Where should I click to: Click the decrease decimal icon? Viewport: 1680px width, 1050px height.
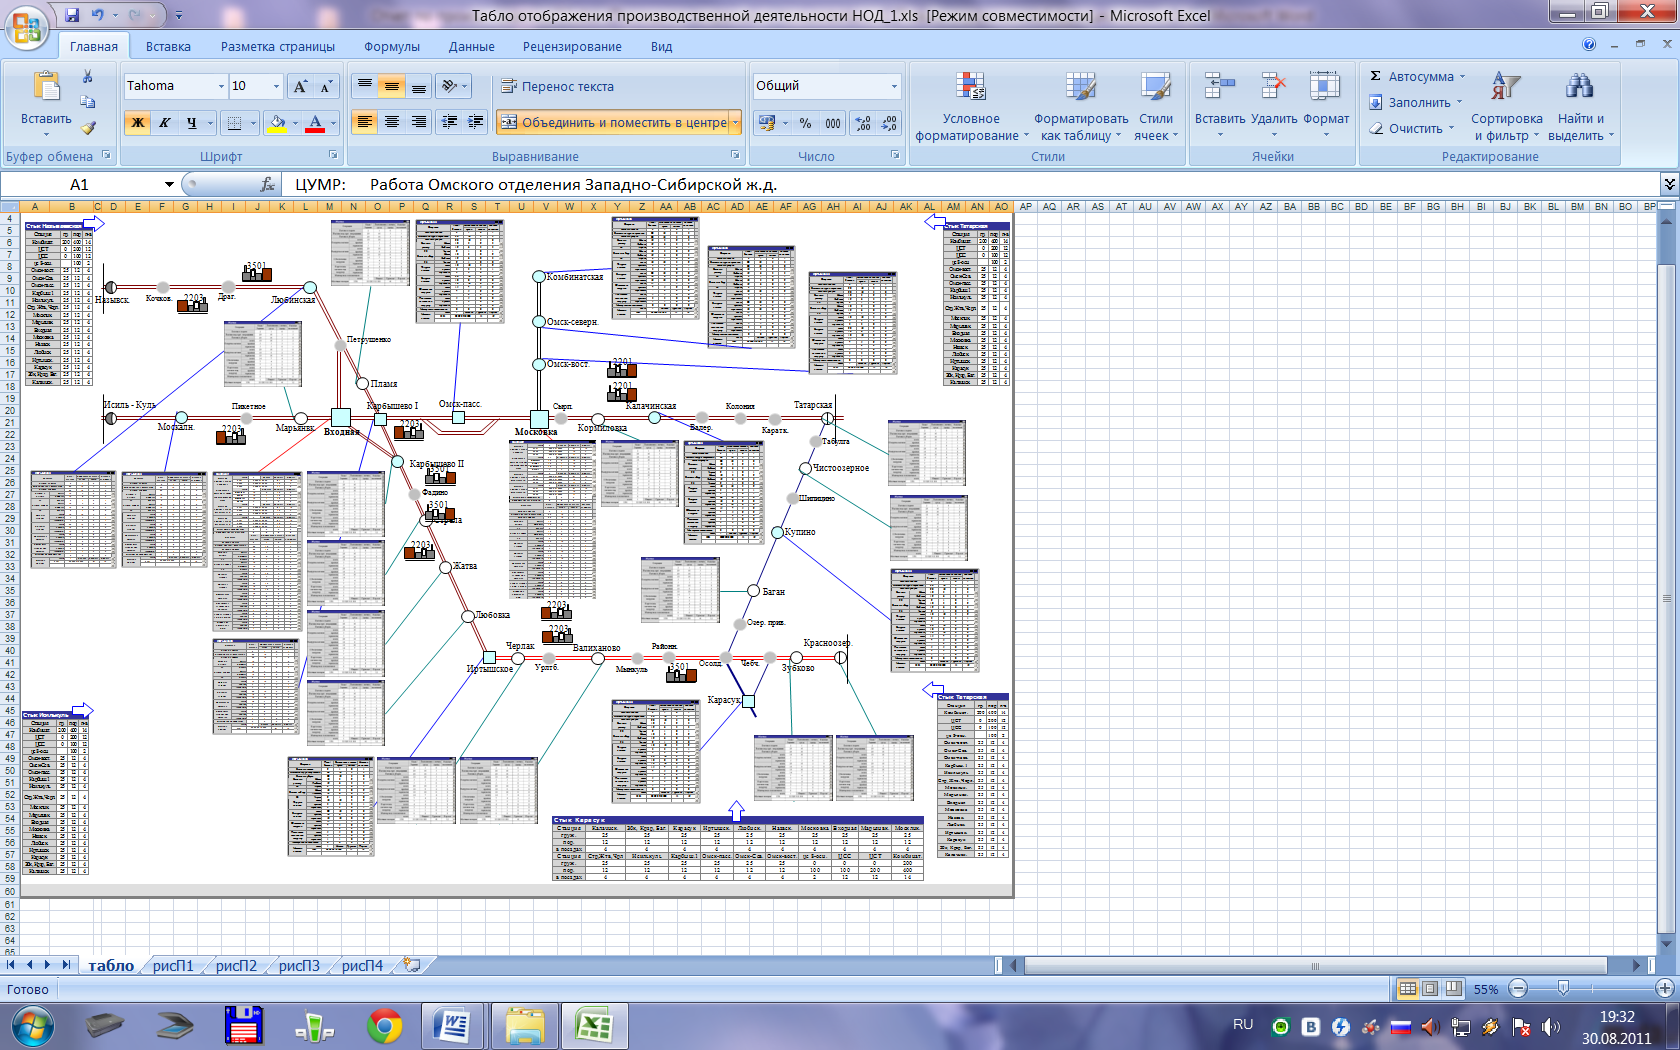889,123
